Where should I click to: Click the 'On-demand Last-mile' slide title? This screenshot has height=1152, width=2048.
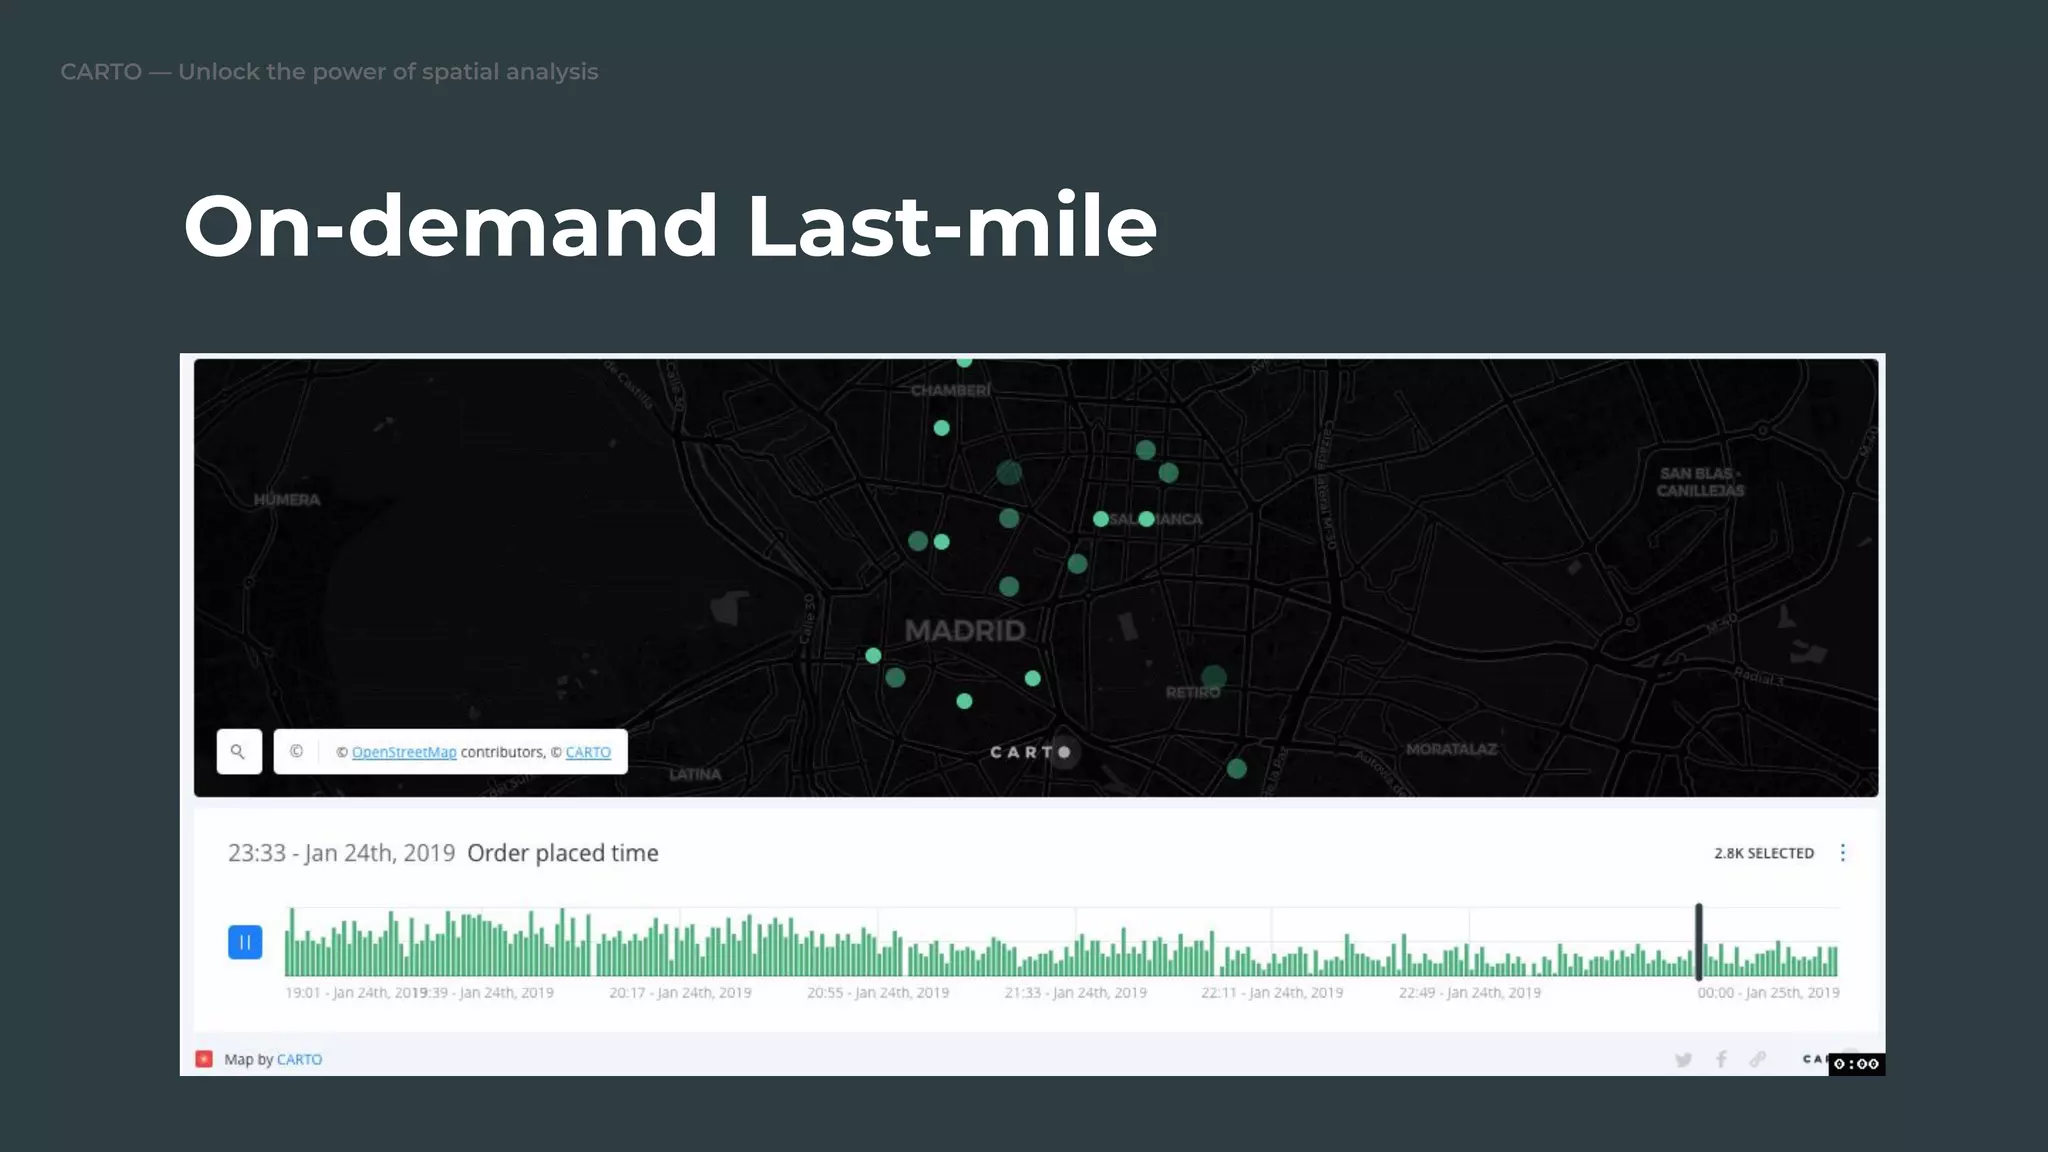tap(670, 226)
